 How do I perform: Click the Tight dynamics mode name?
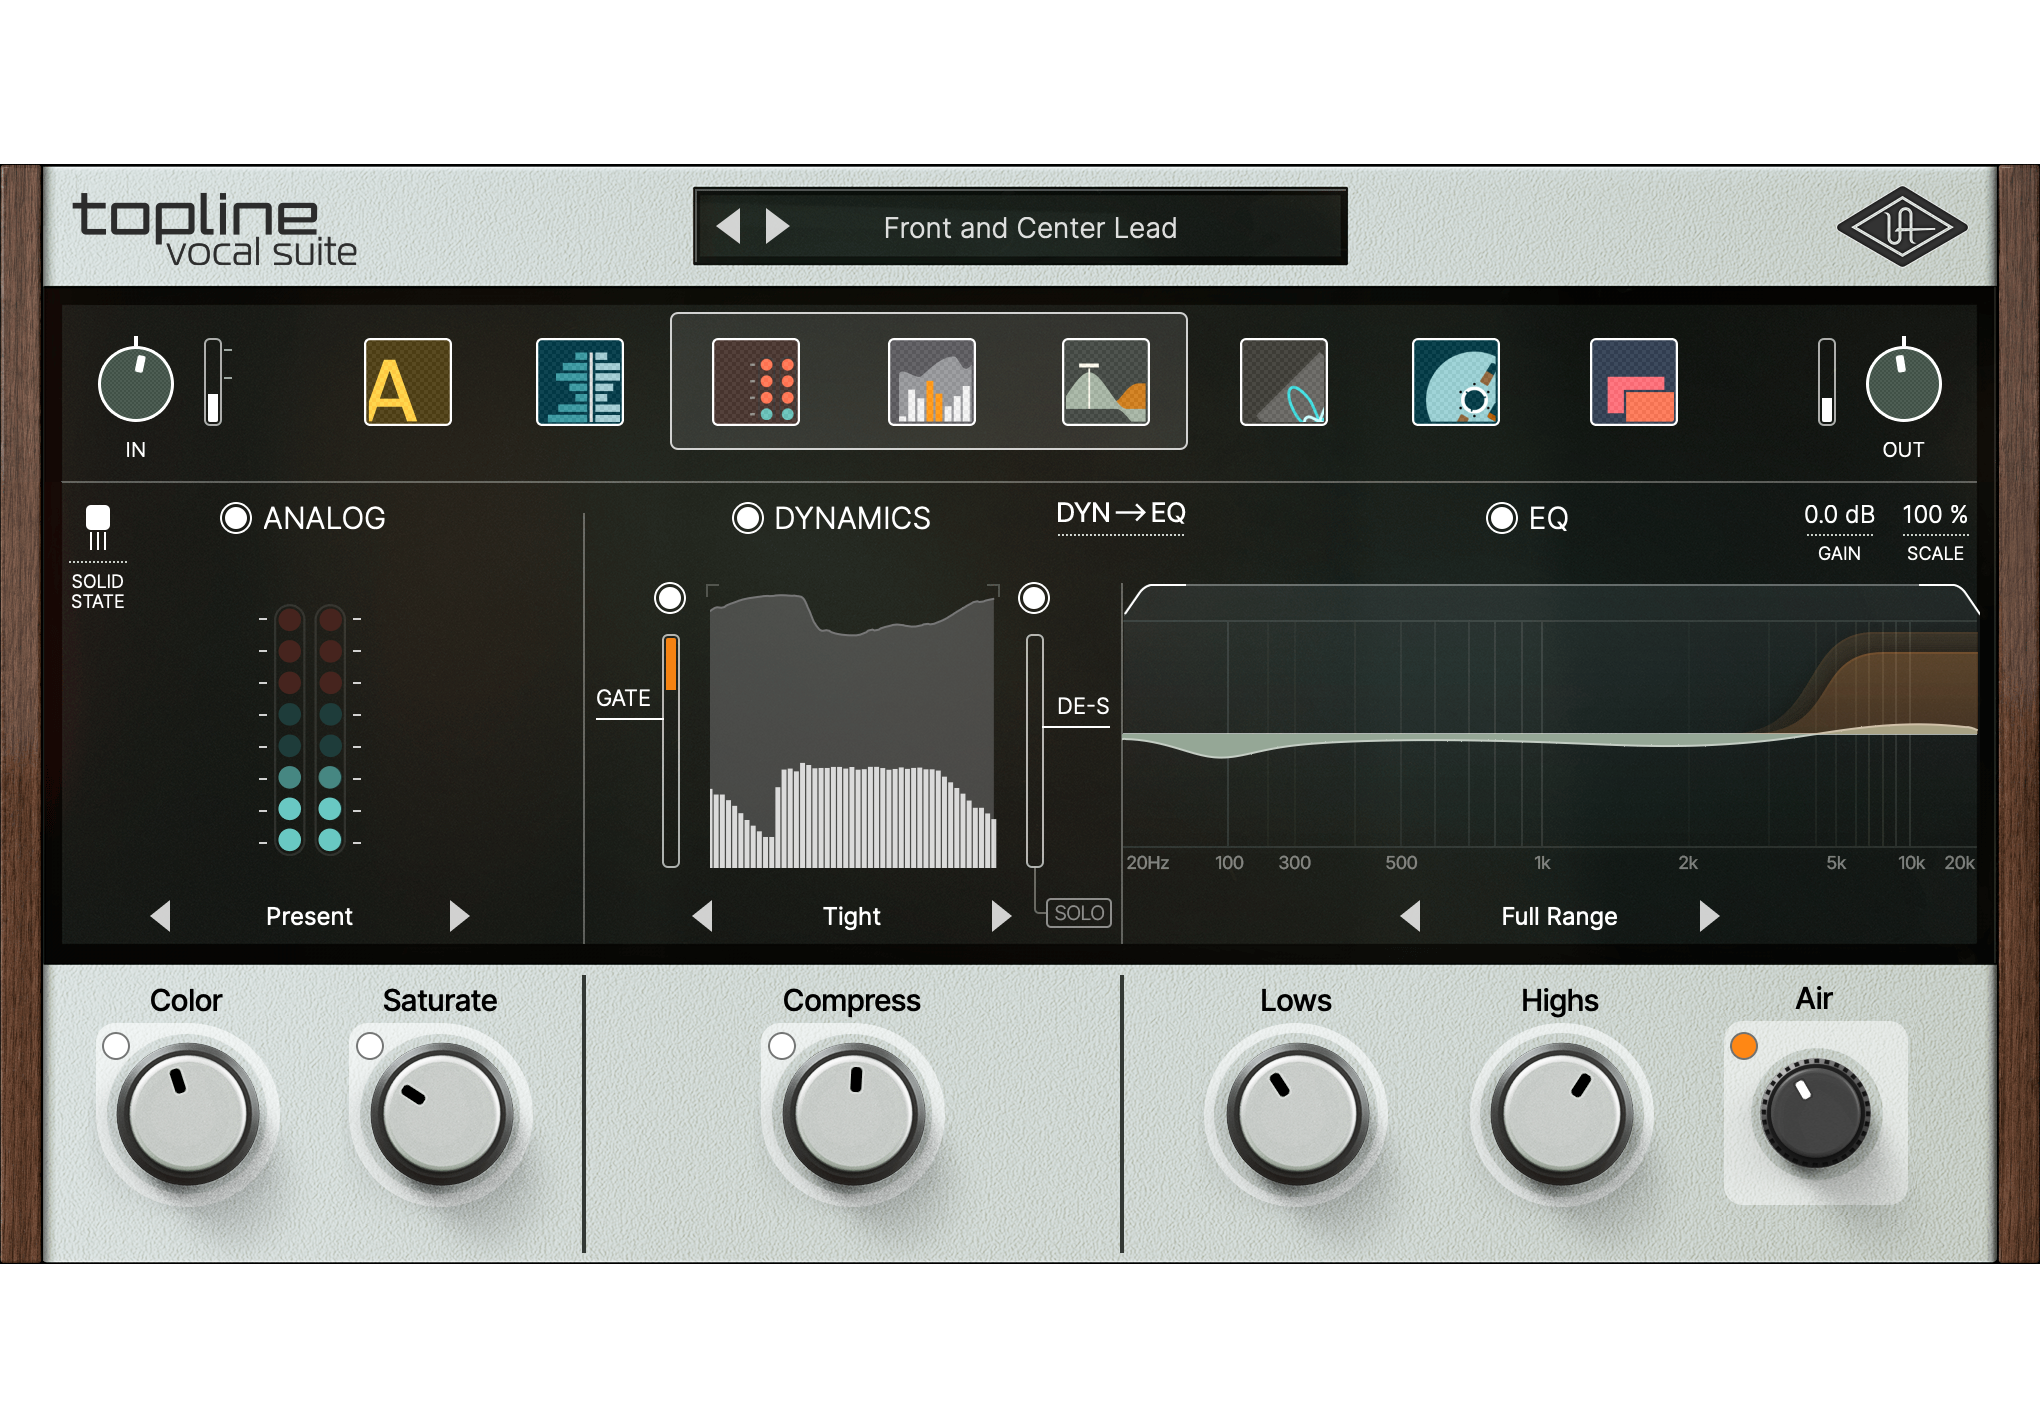pos(852,916)
